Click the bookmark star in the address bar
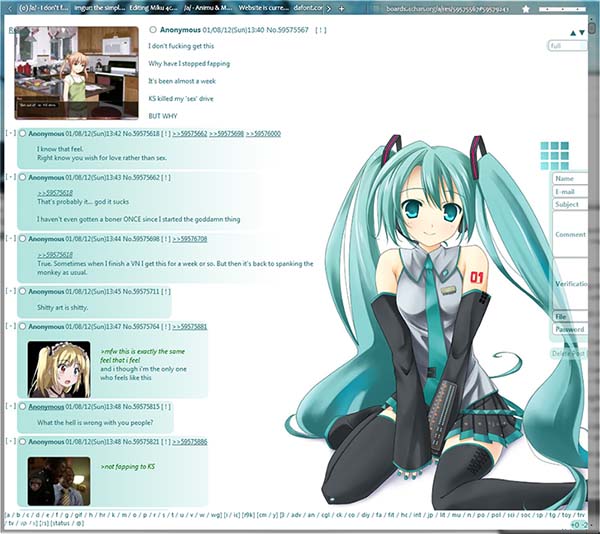The height and width of the screenshot is (534, 600). pos(526,8)
